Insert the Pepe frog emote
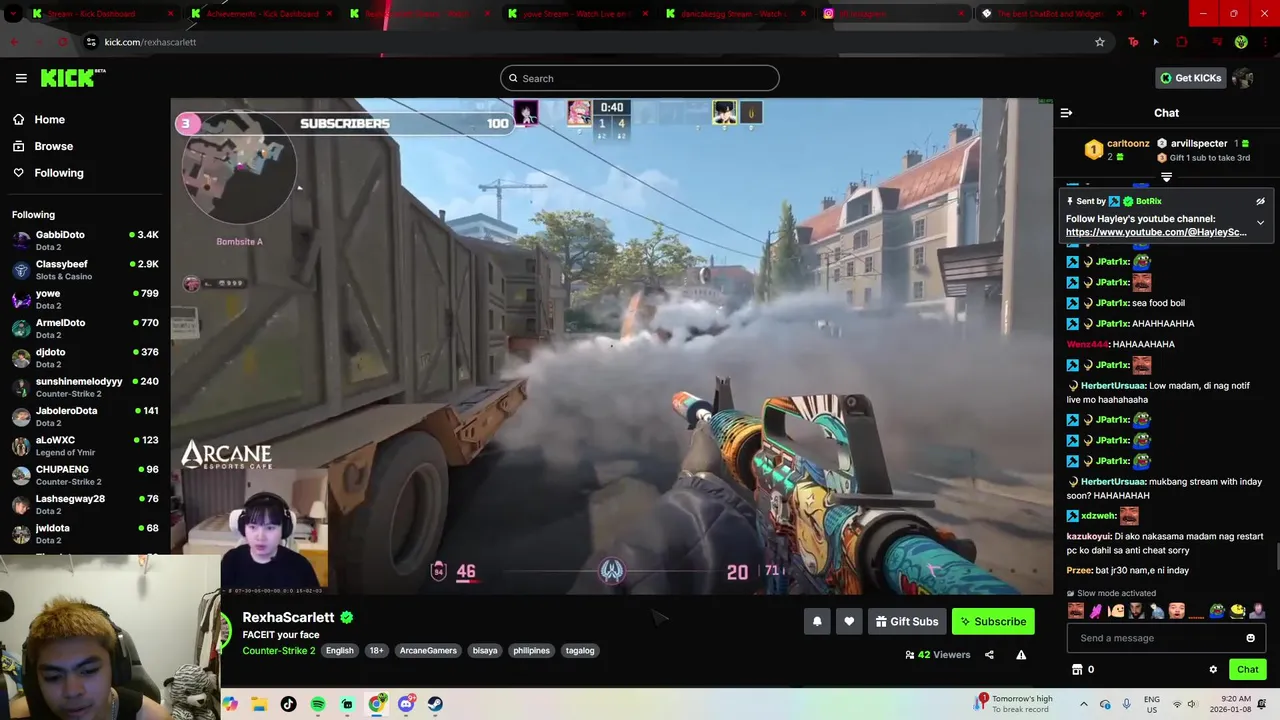This screenshot has width=1280, height=720. [x=1216, y=611]
